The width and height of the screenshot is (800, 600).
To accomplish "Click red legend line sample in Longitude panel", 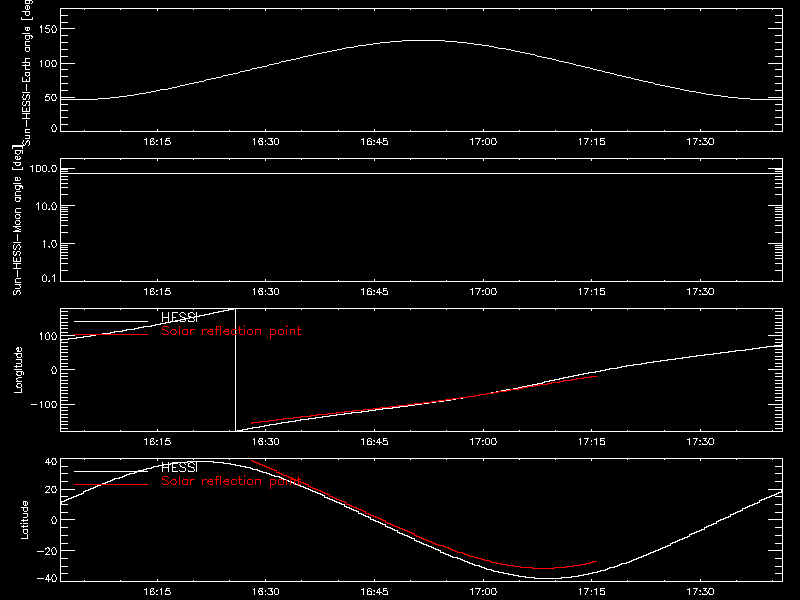I will click(111, 335).
